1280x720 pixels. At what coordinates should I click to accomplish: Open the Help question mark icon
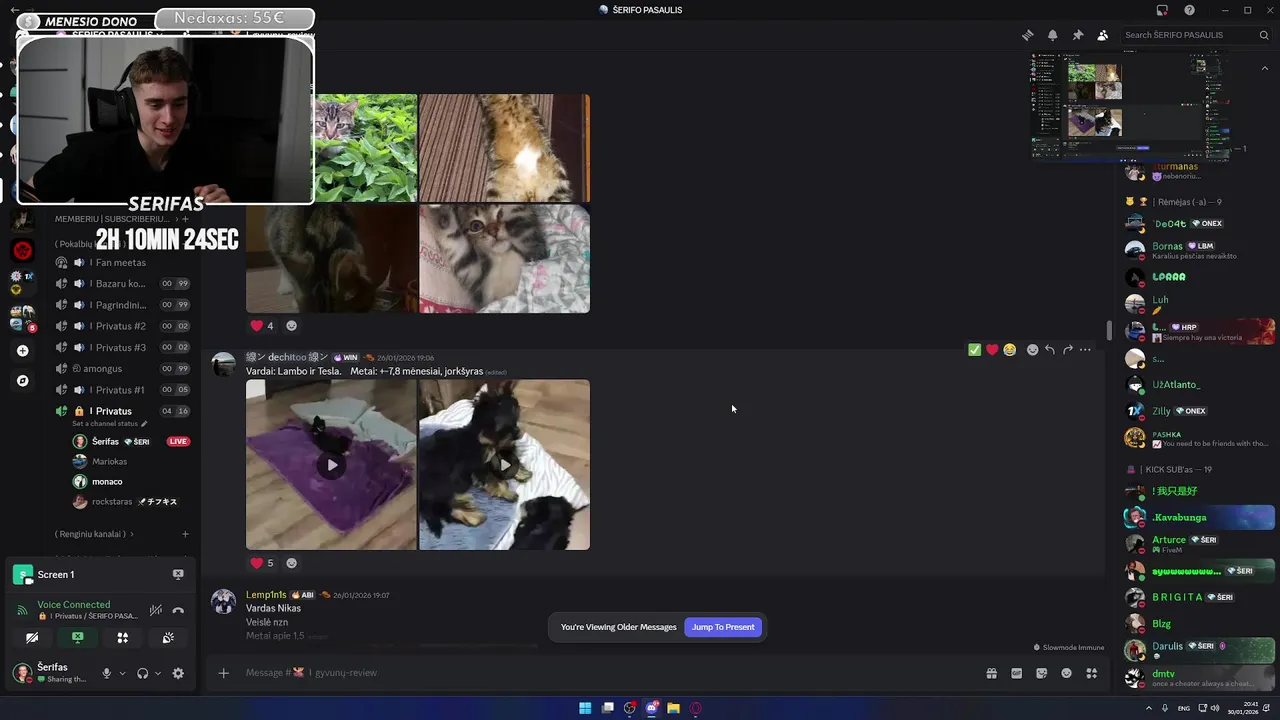[1189, 10]
